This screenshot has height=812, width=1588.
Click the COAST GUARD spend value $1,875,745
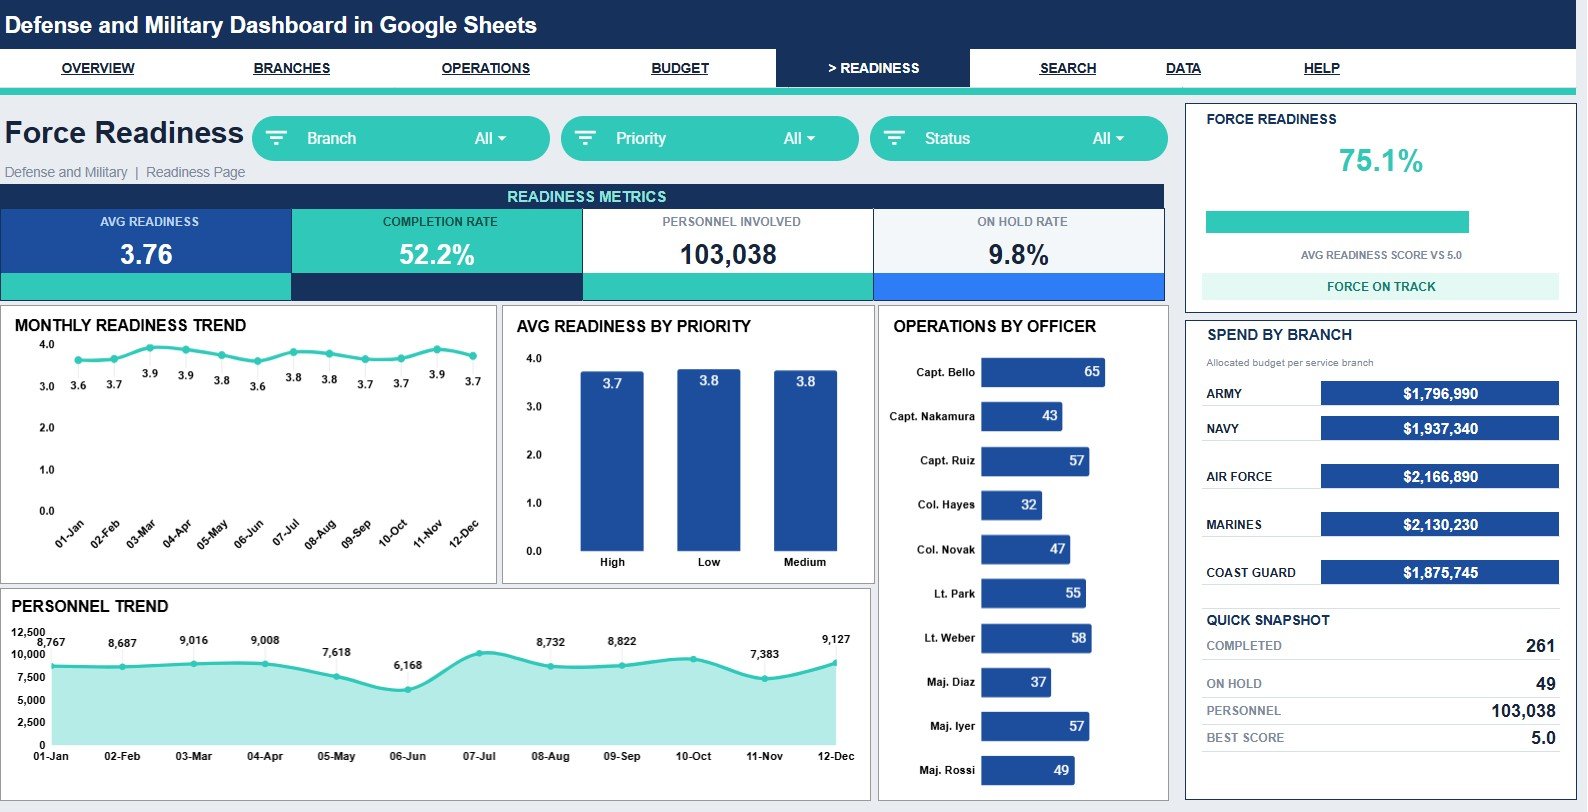[1440, 573]
